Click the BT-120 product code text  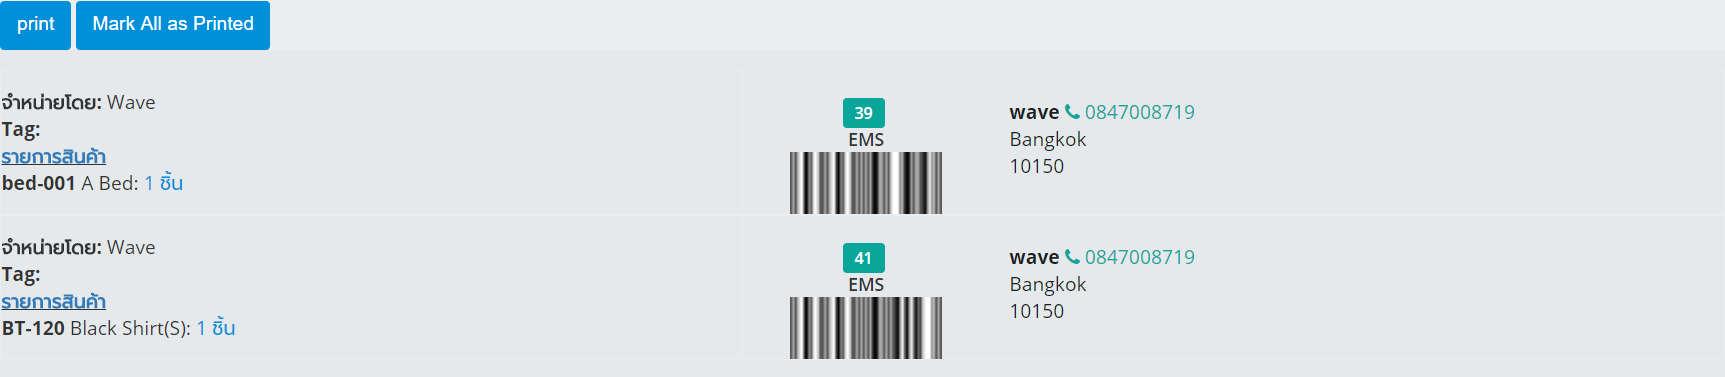pyautogui.click(x=33, y=328)
